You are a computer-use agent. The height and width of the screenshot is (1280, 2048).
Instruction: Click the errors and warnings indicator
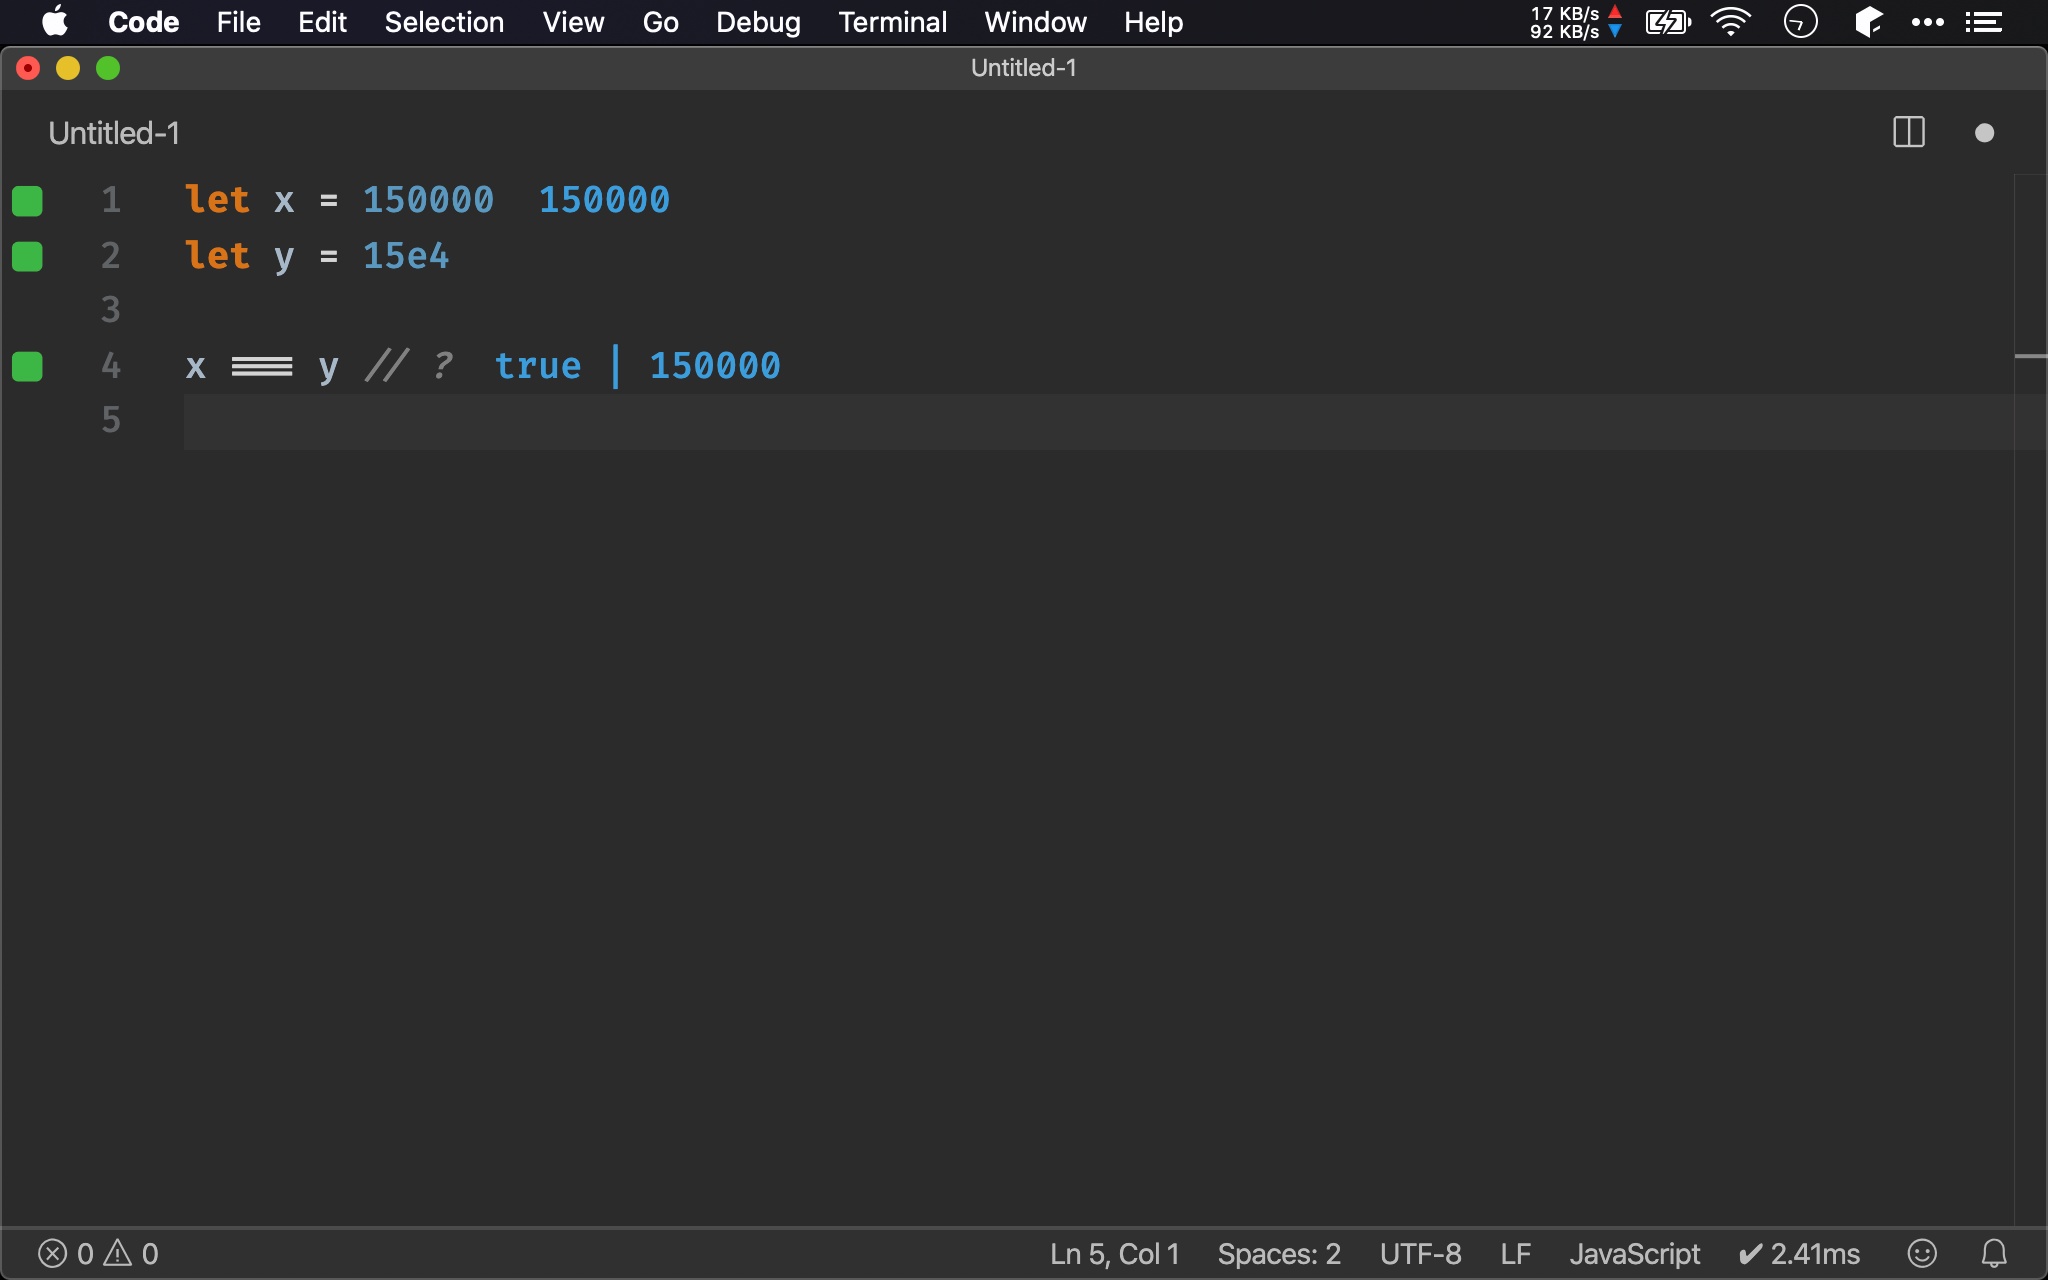tap(98, 1253)
